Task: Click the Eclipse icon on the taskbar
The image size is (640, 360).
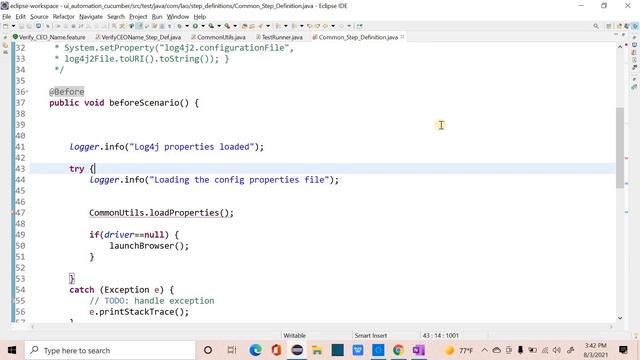Action: (x=297, y=350)
